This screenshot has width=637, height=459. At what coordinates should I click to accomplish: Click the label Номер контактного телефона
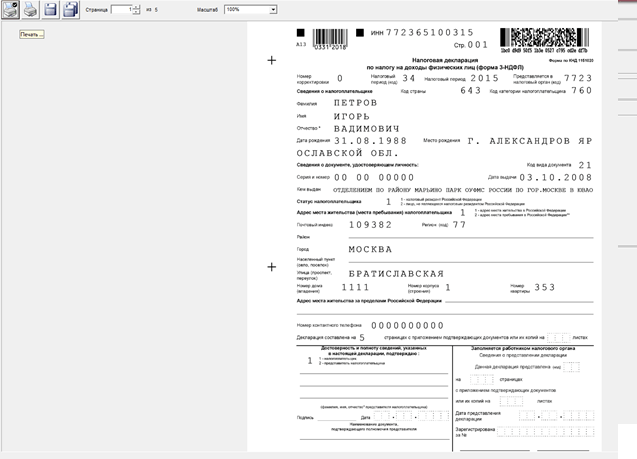pyautogui.click(x=329, y=325)
